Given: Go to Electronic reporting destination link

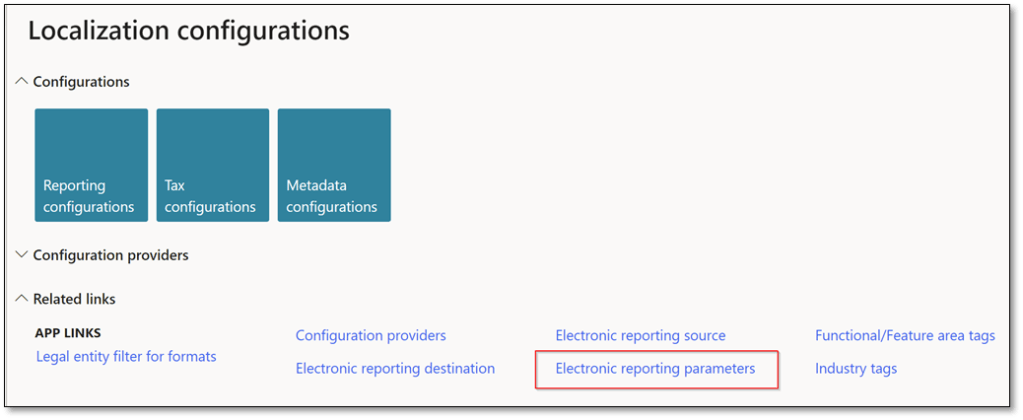Looking at the screenshot, I should 395,368.
